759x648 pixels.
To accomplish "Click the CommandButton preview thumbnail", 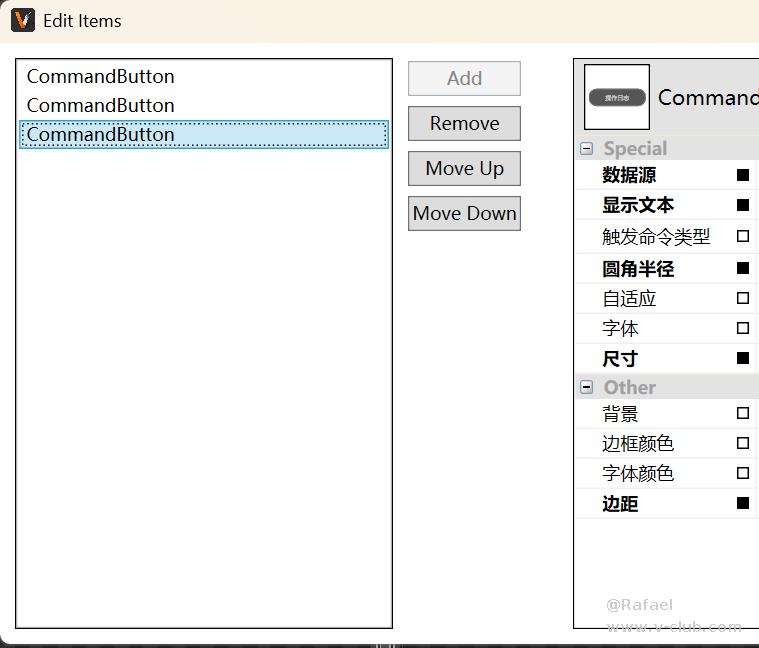I will (617, 97).
